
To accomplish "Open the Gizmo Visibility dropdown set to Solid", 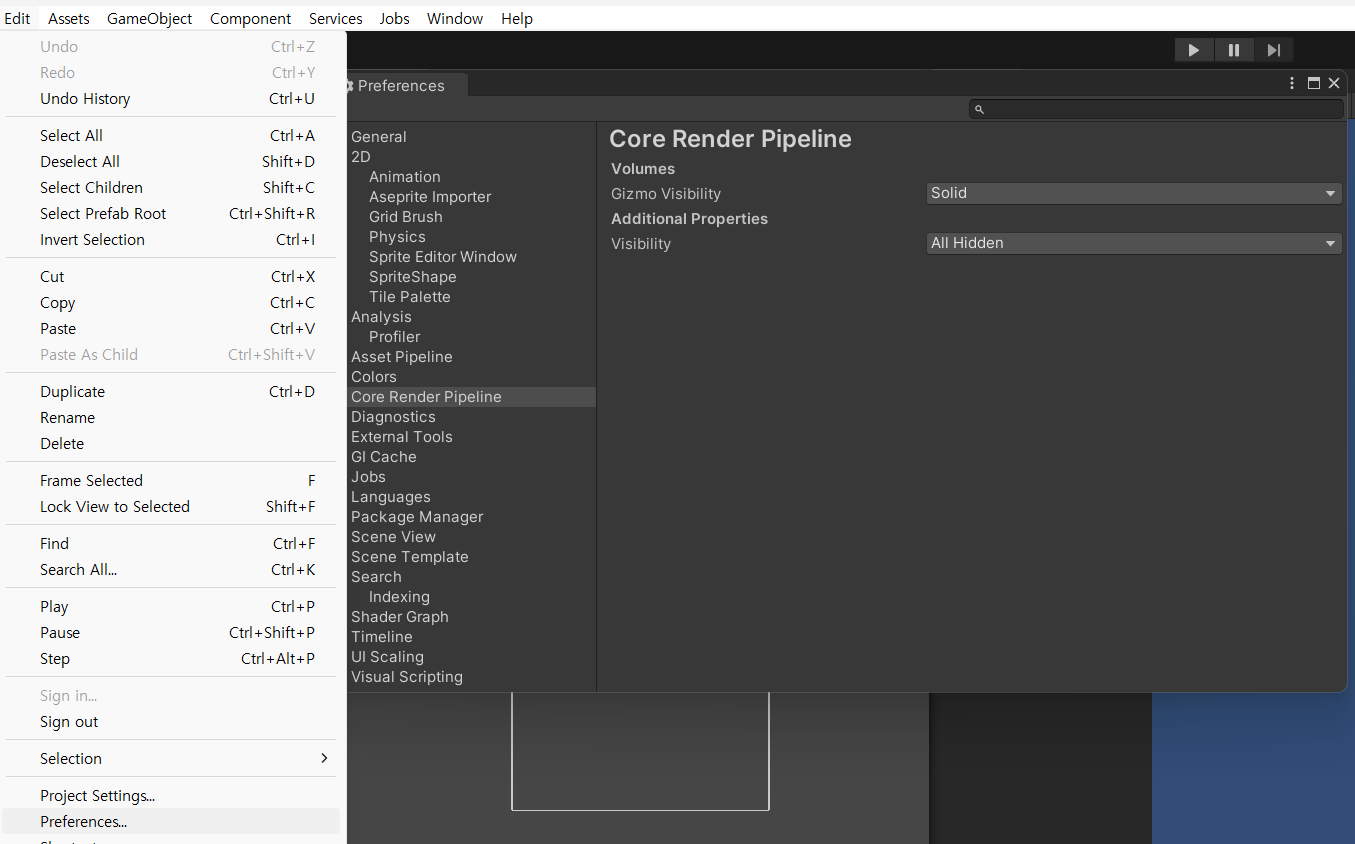I will point(1134,193).
